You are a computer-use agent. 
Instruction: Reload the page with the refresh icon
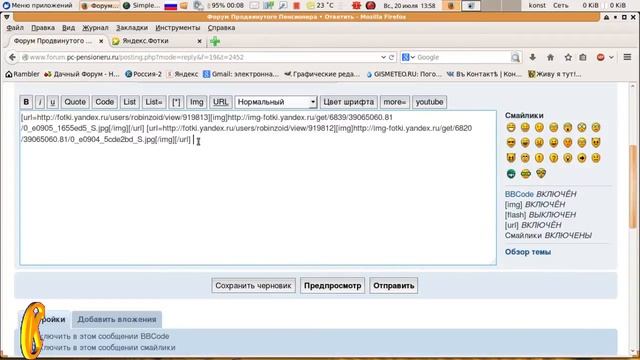point(391,57)
